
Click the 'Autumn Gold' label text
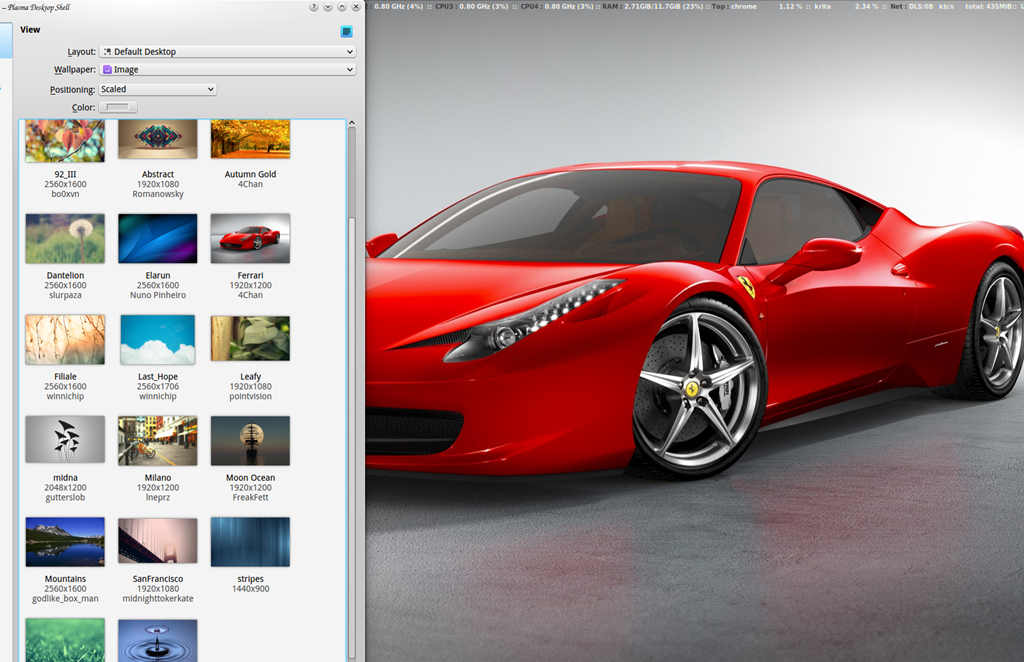(x=250, y=174)
